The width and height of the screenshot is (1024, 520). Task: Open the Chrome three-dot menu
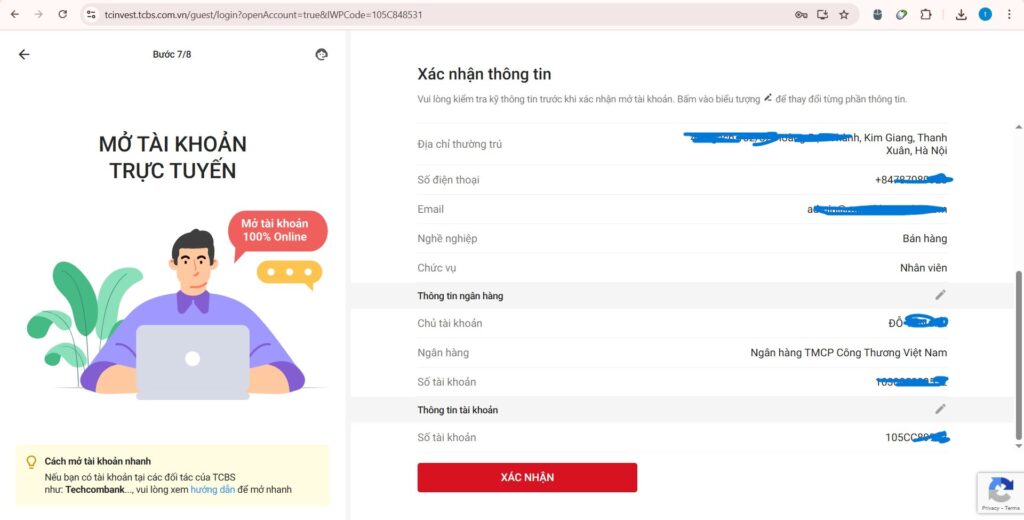pos(1009,14)
